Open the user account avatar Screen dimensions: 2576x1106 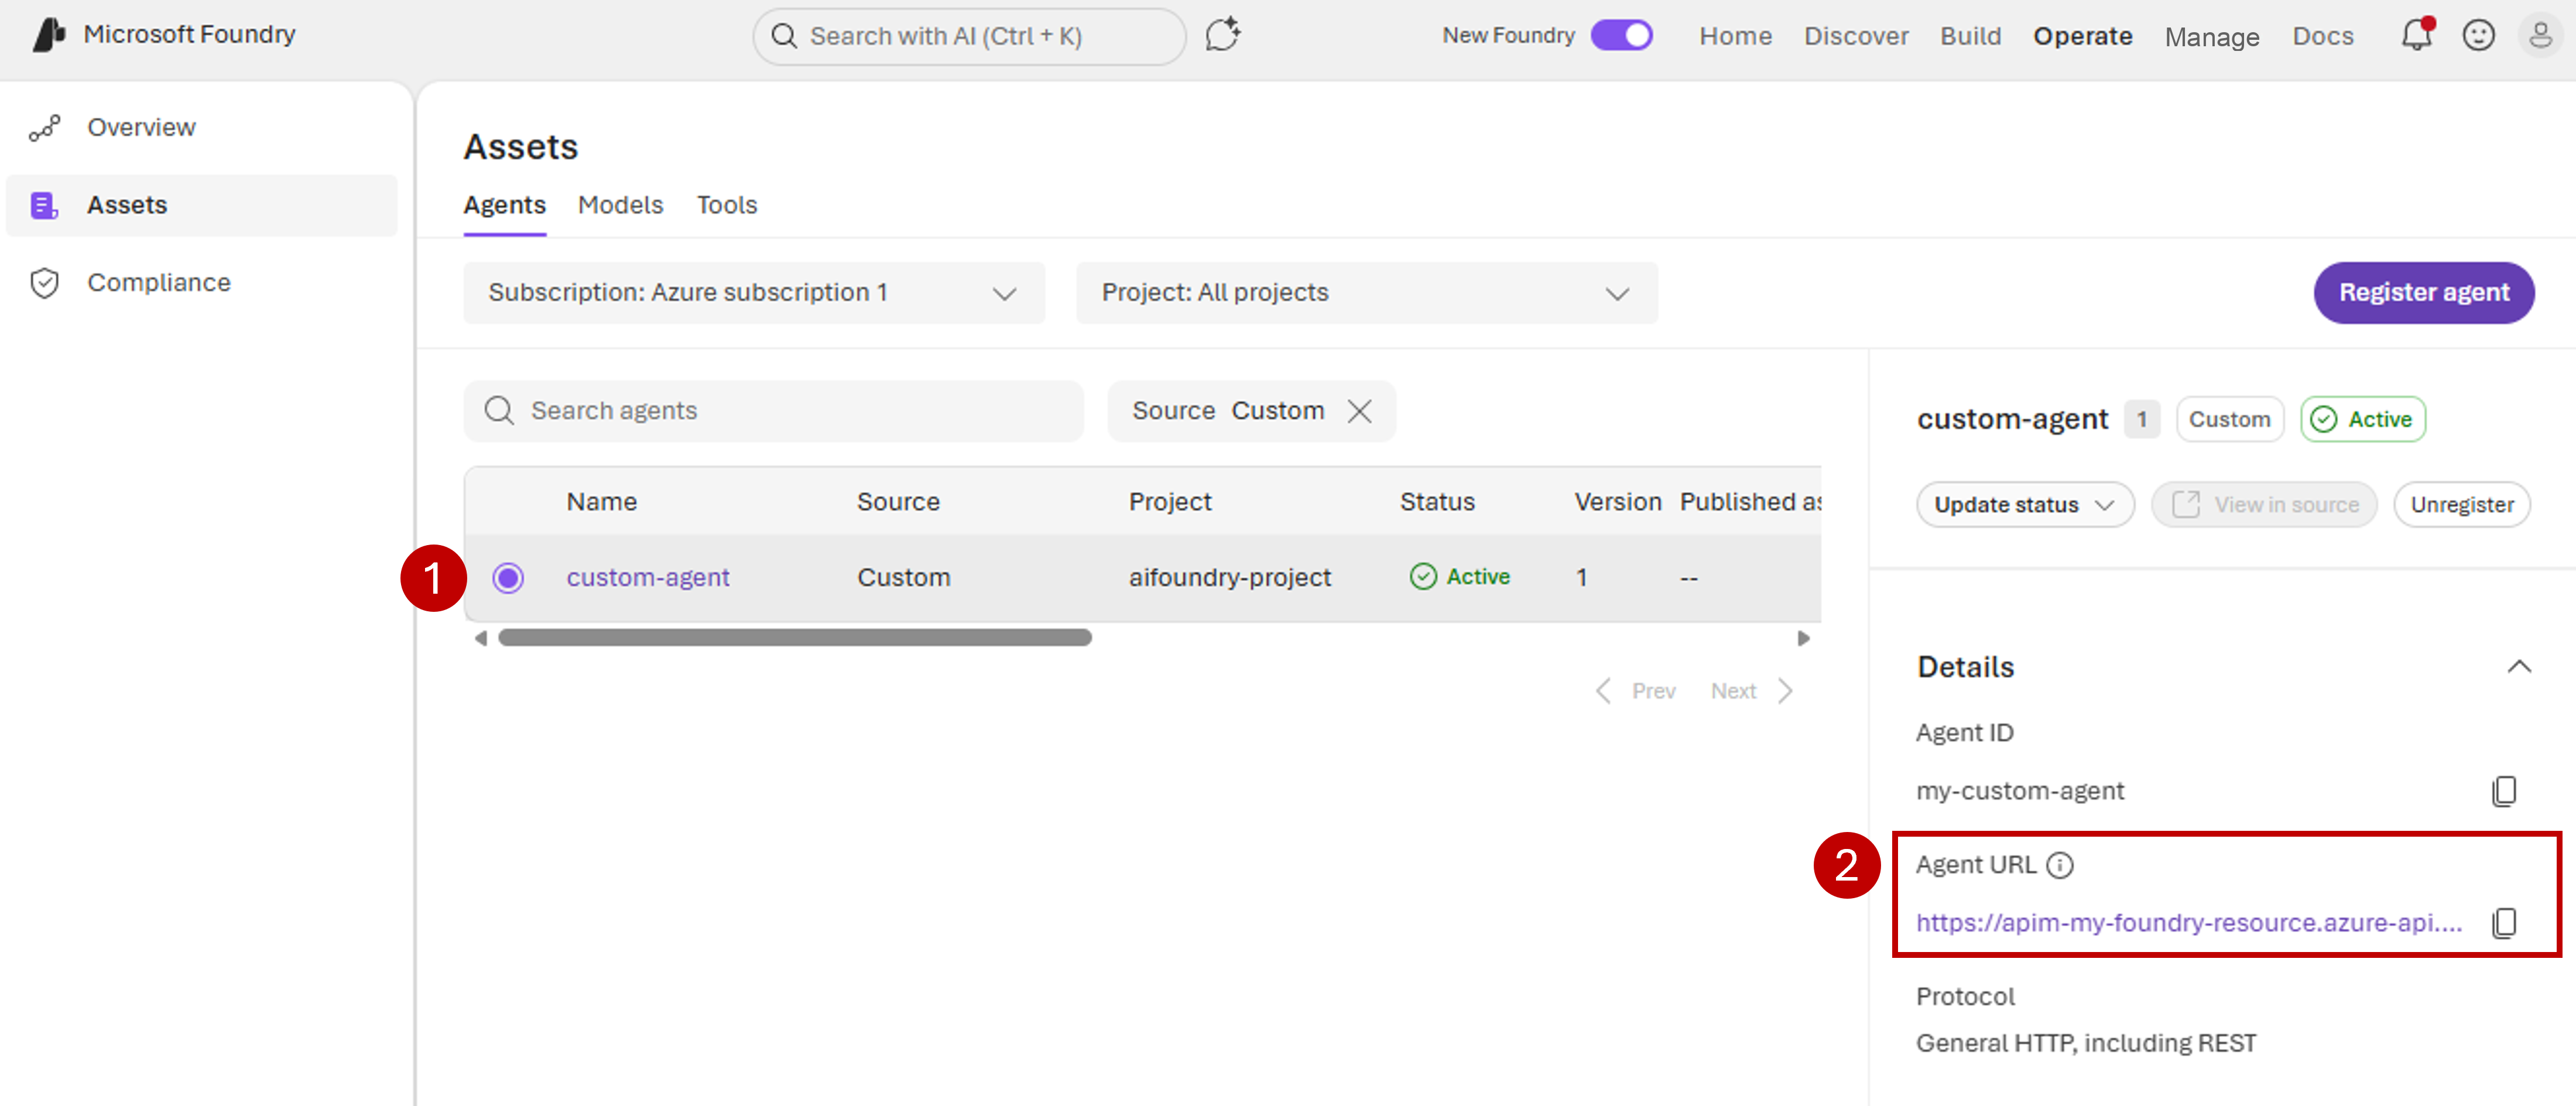tap(2540, 36)
